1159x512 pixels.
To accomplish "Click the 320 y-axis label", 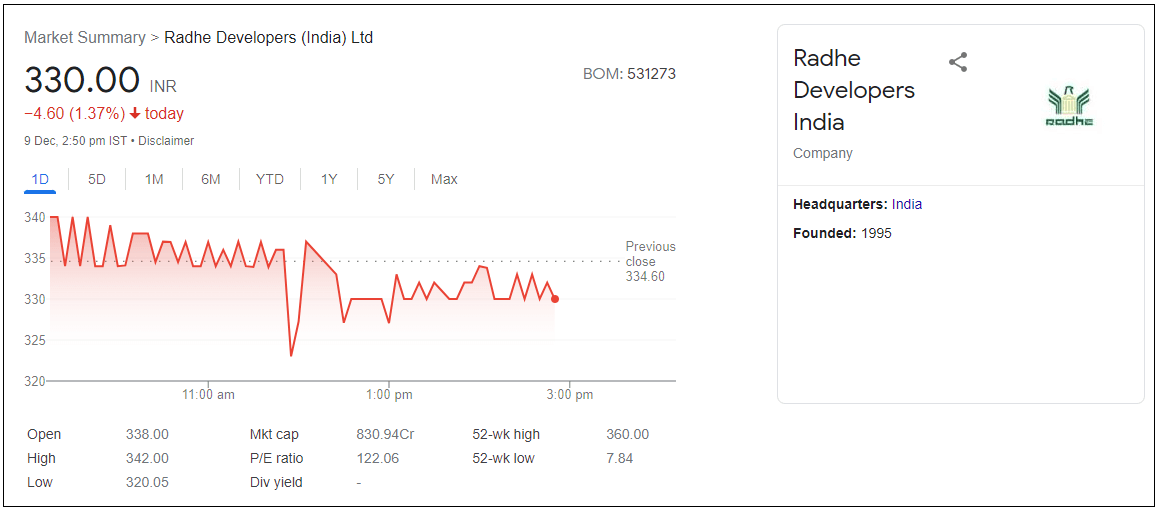I will click(35, 381).
